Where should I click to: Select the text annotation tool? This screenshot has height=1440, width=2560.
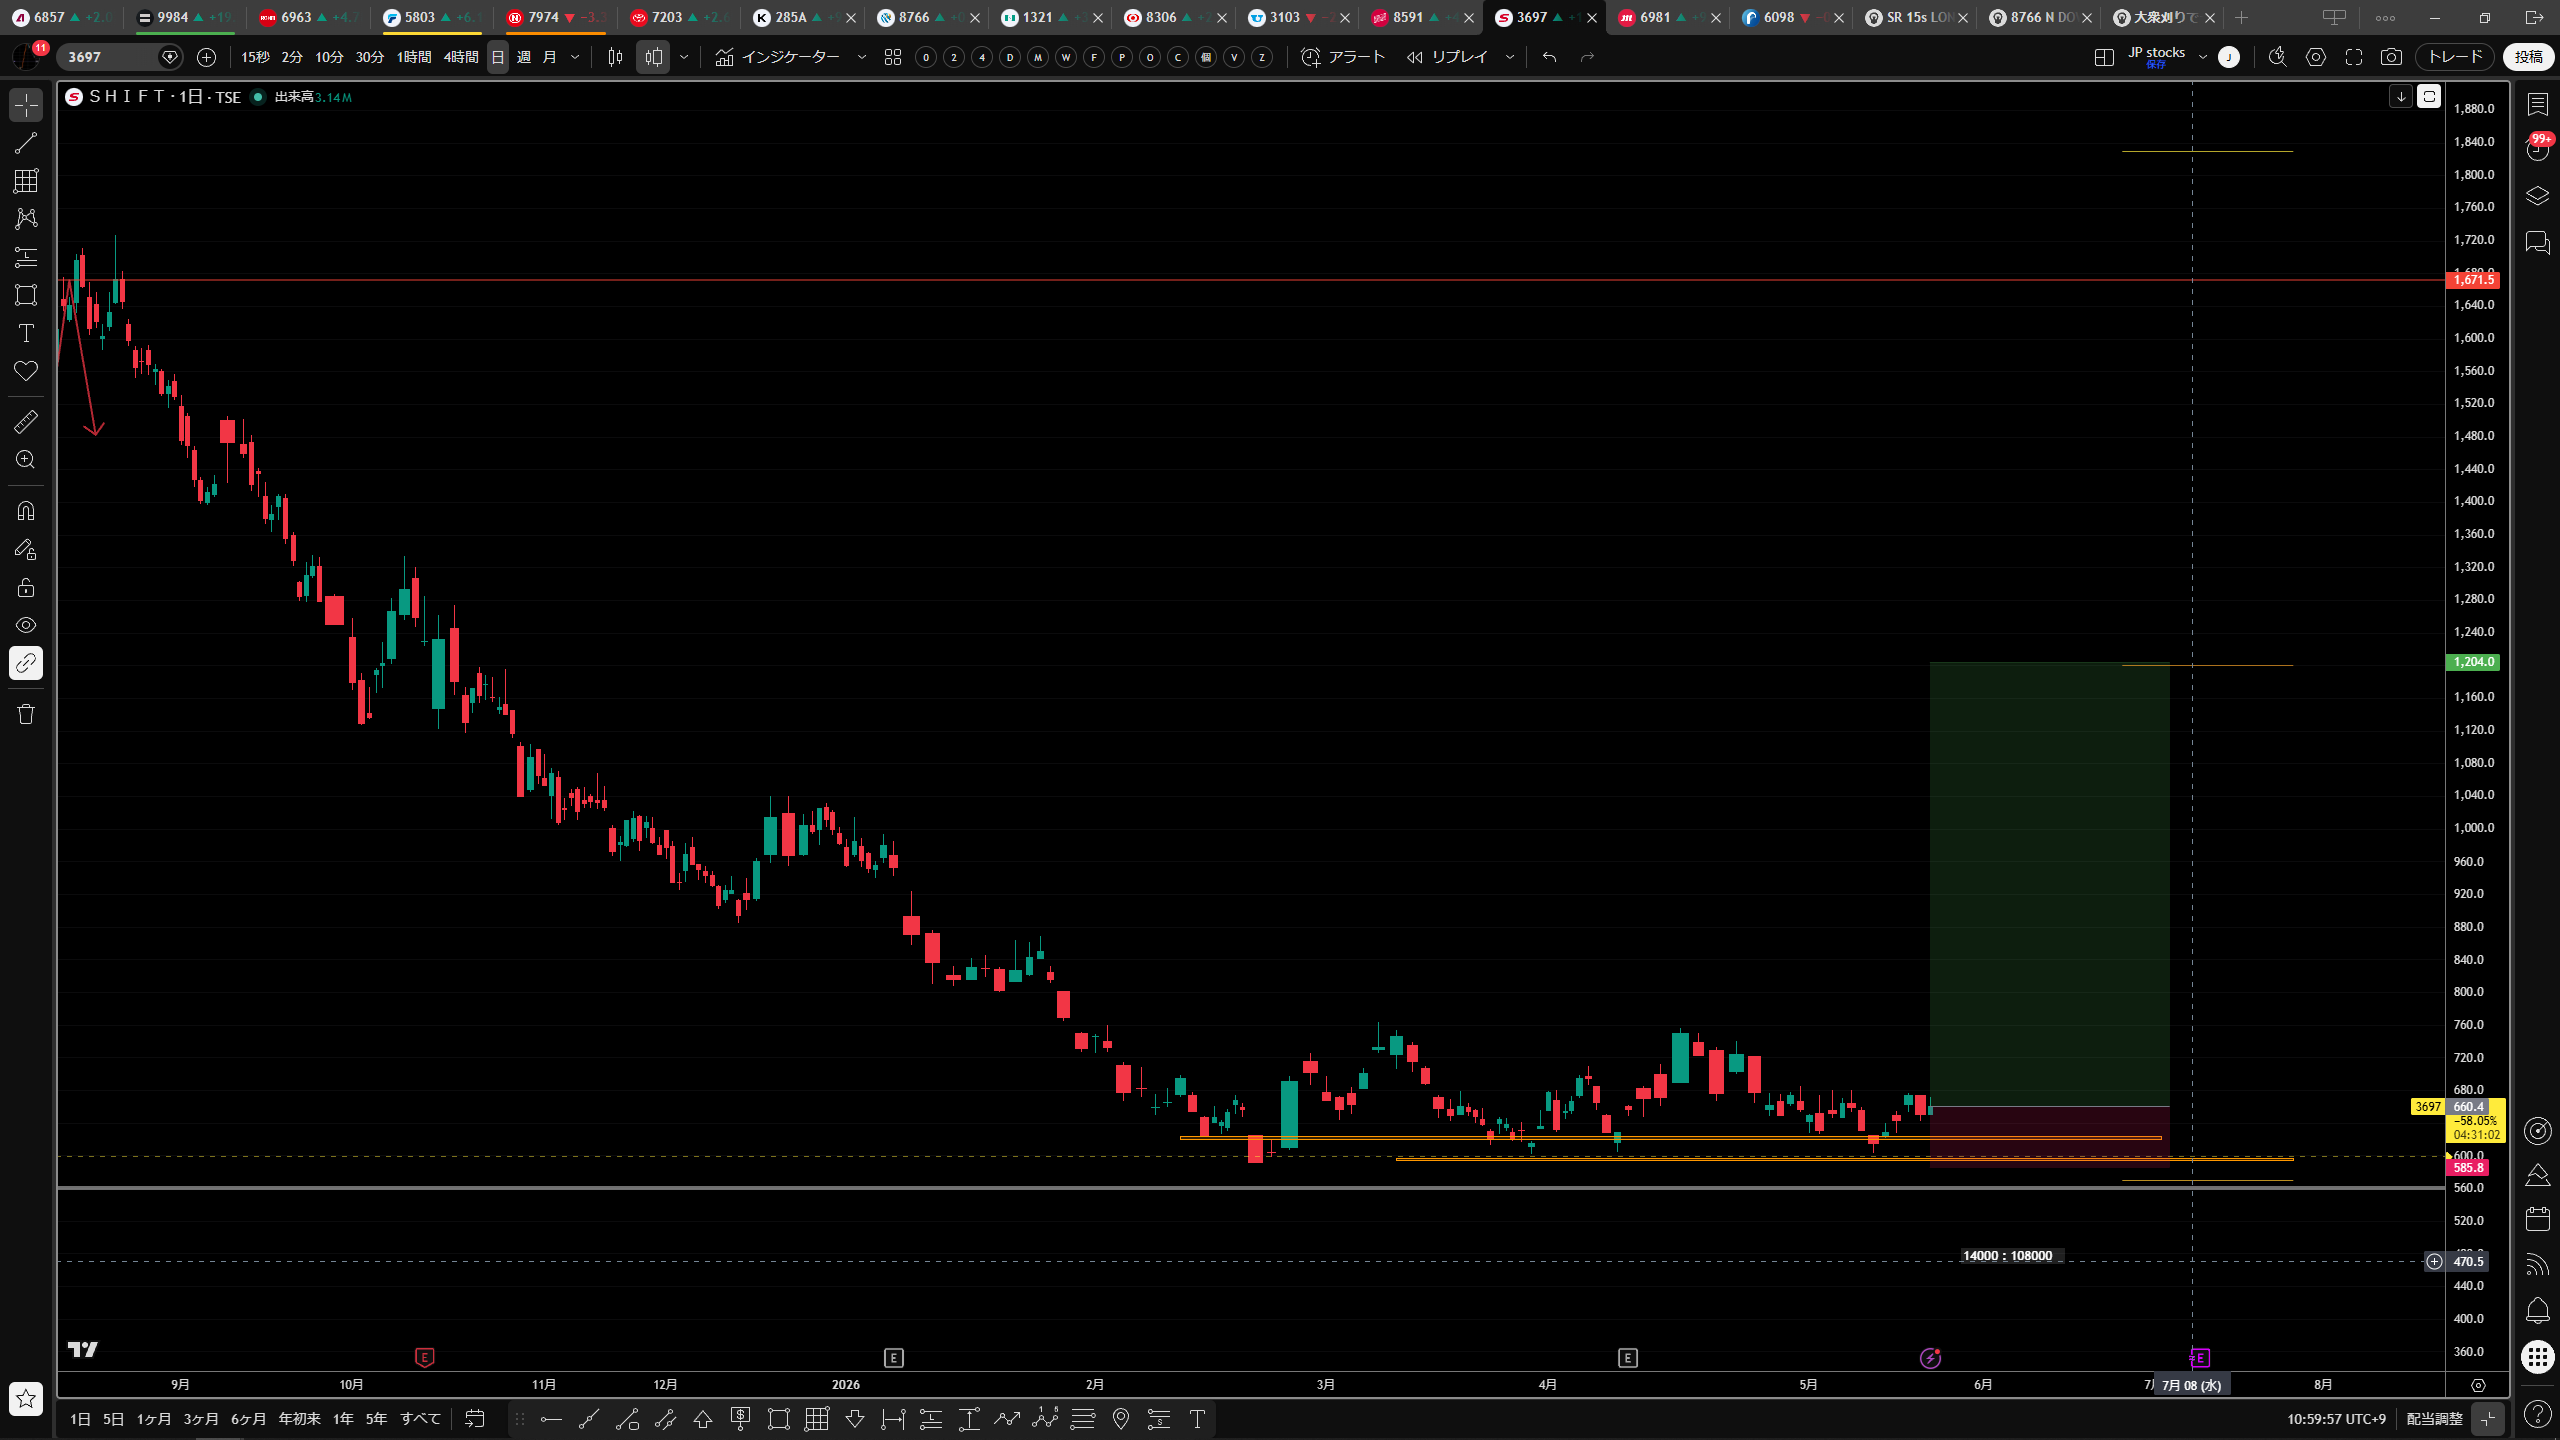tap(26, 333)
